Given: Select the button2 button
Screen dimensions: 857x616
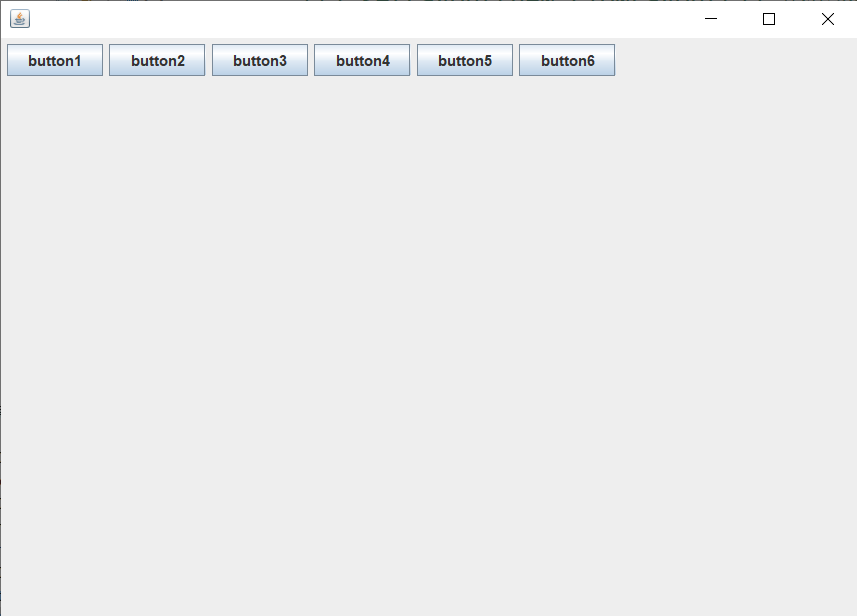Looking at the screenshot, I should [x=157, y=60].
